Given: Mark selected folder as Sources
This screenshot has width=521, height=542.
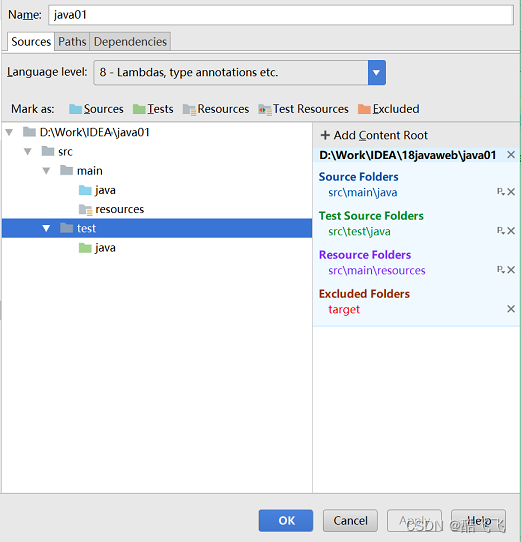Looking at the screenshot, I should [96, 109].
